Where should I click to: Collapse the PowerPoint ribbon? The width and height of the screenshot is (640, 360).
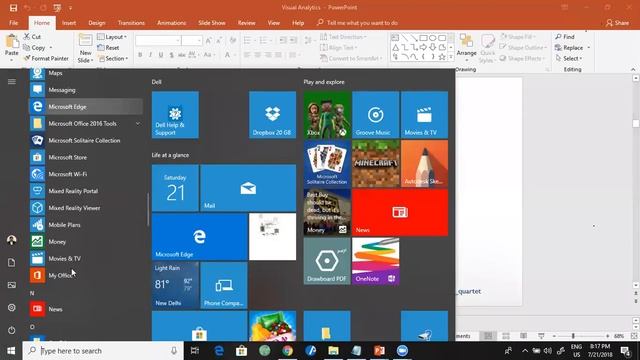point(633,69)
